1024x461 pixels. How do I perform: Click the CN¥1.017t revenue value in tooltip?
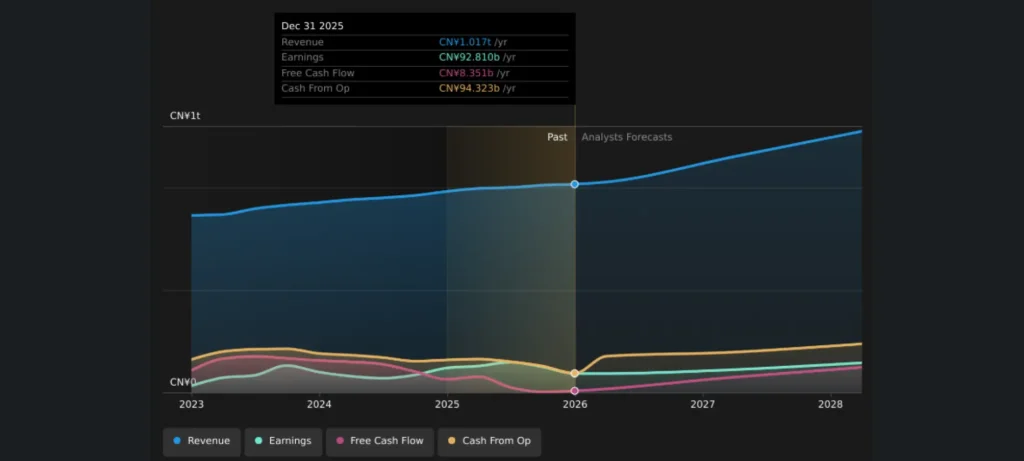(465, 42)
